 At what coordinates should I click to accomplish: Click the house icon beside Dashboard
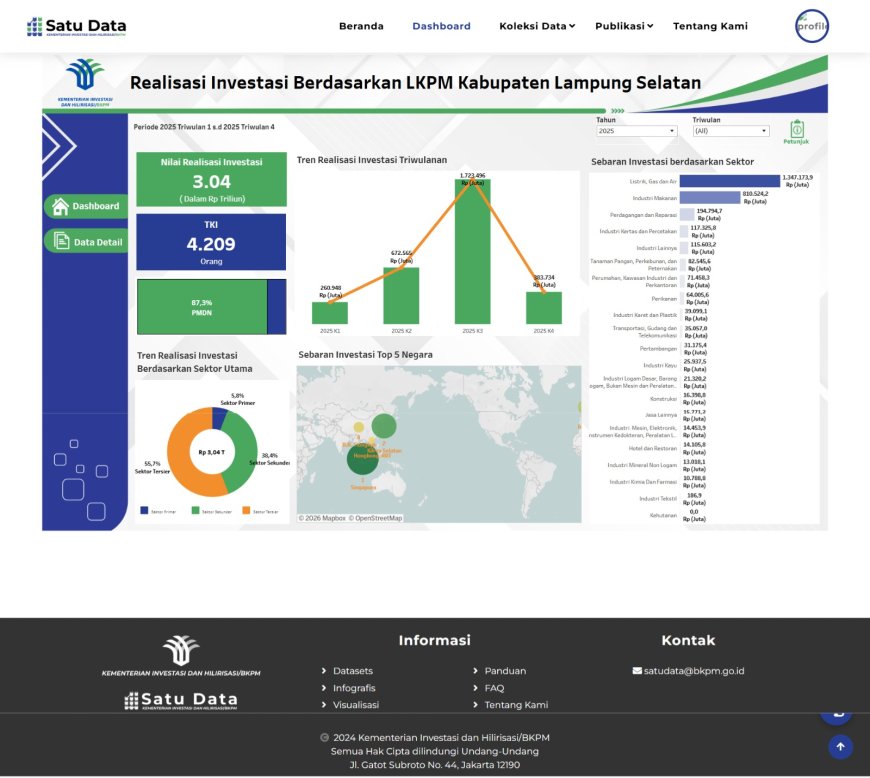tap(61, 207)
